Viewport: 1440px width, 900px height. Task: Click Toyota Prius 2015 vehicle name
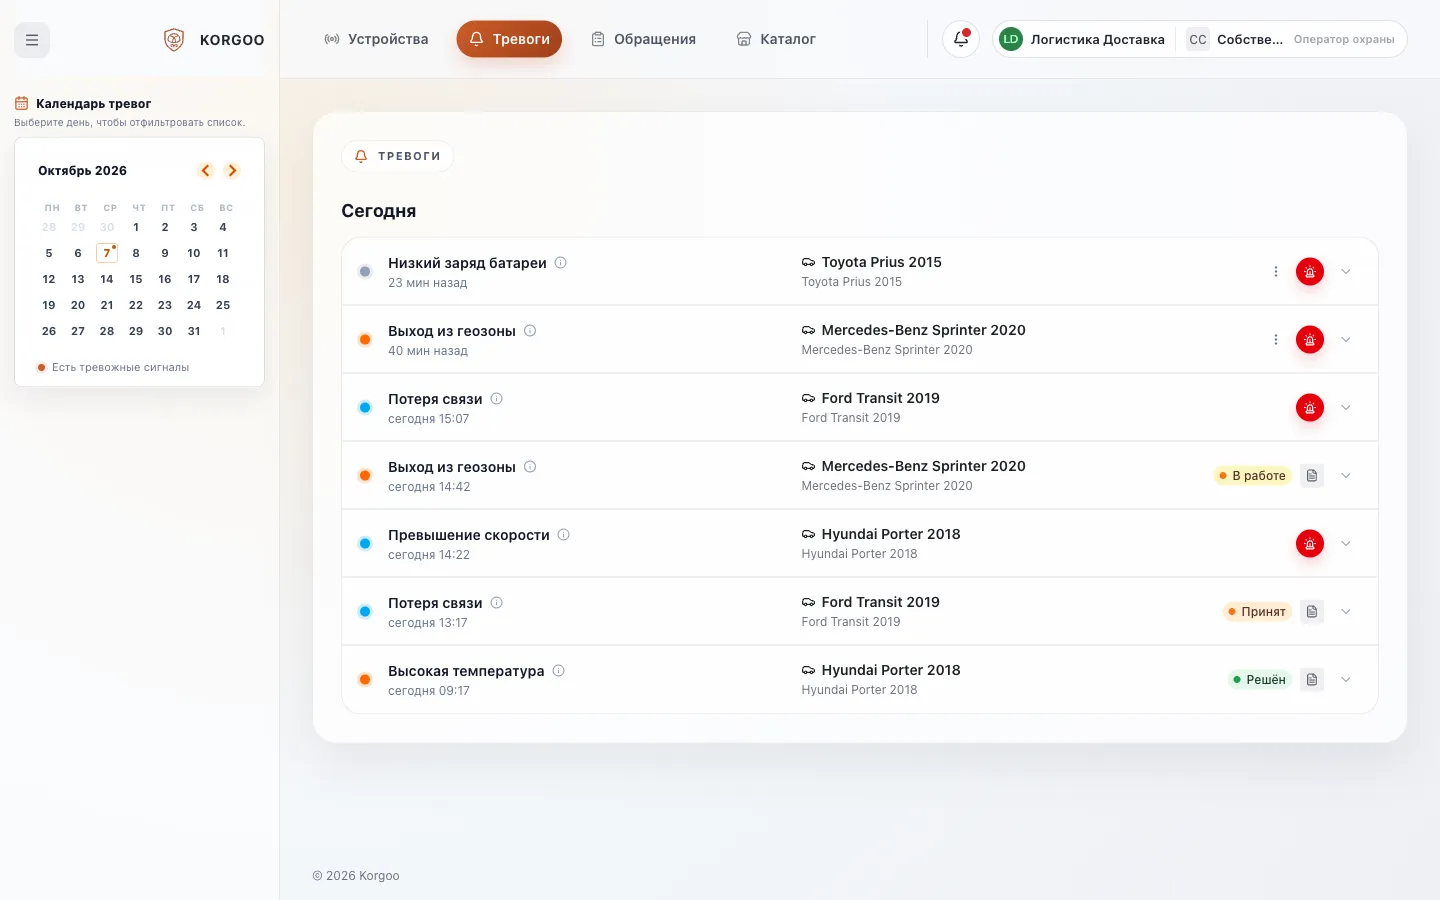pyautogui.click(x=881, y=262)
